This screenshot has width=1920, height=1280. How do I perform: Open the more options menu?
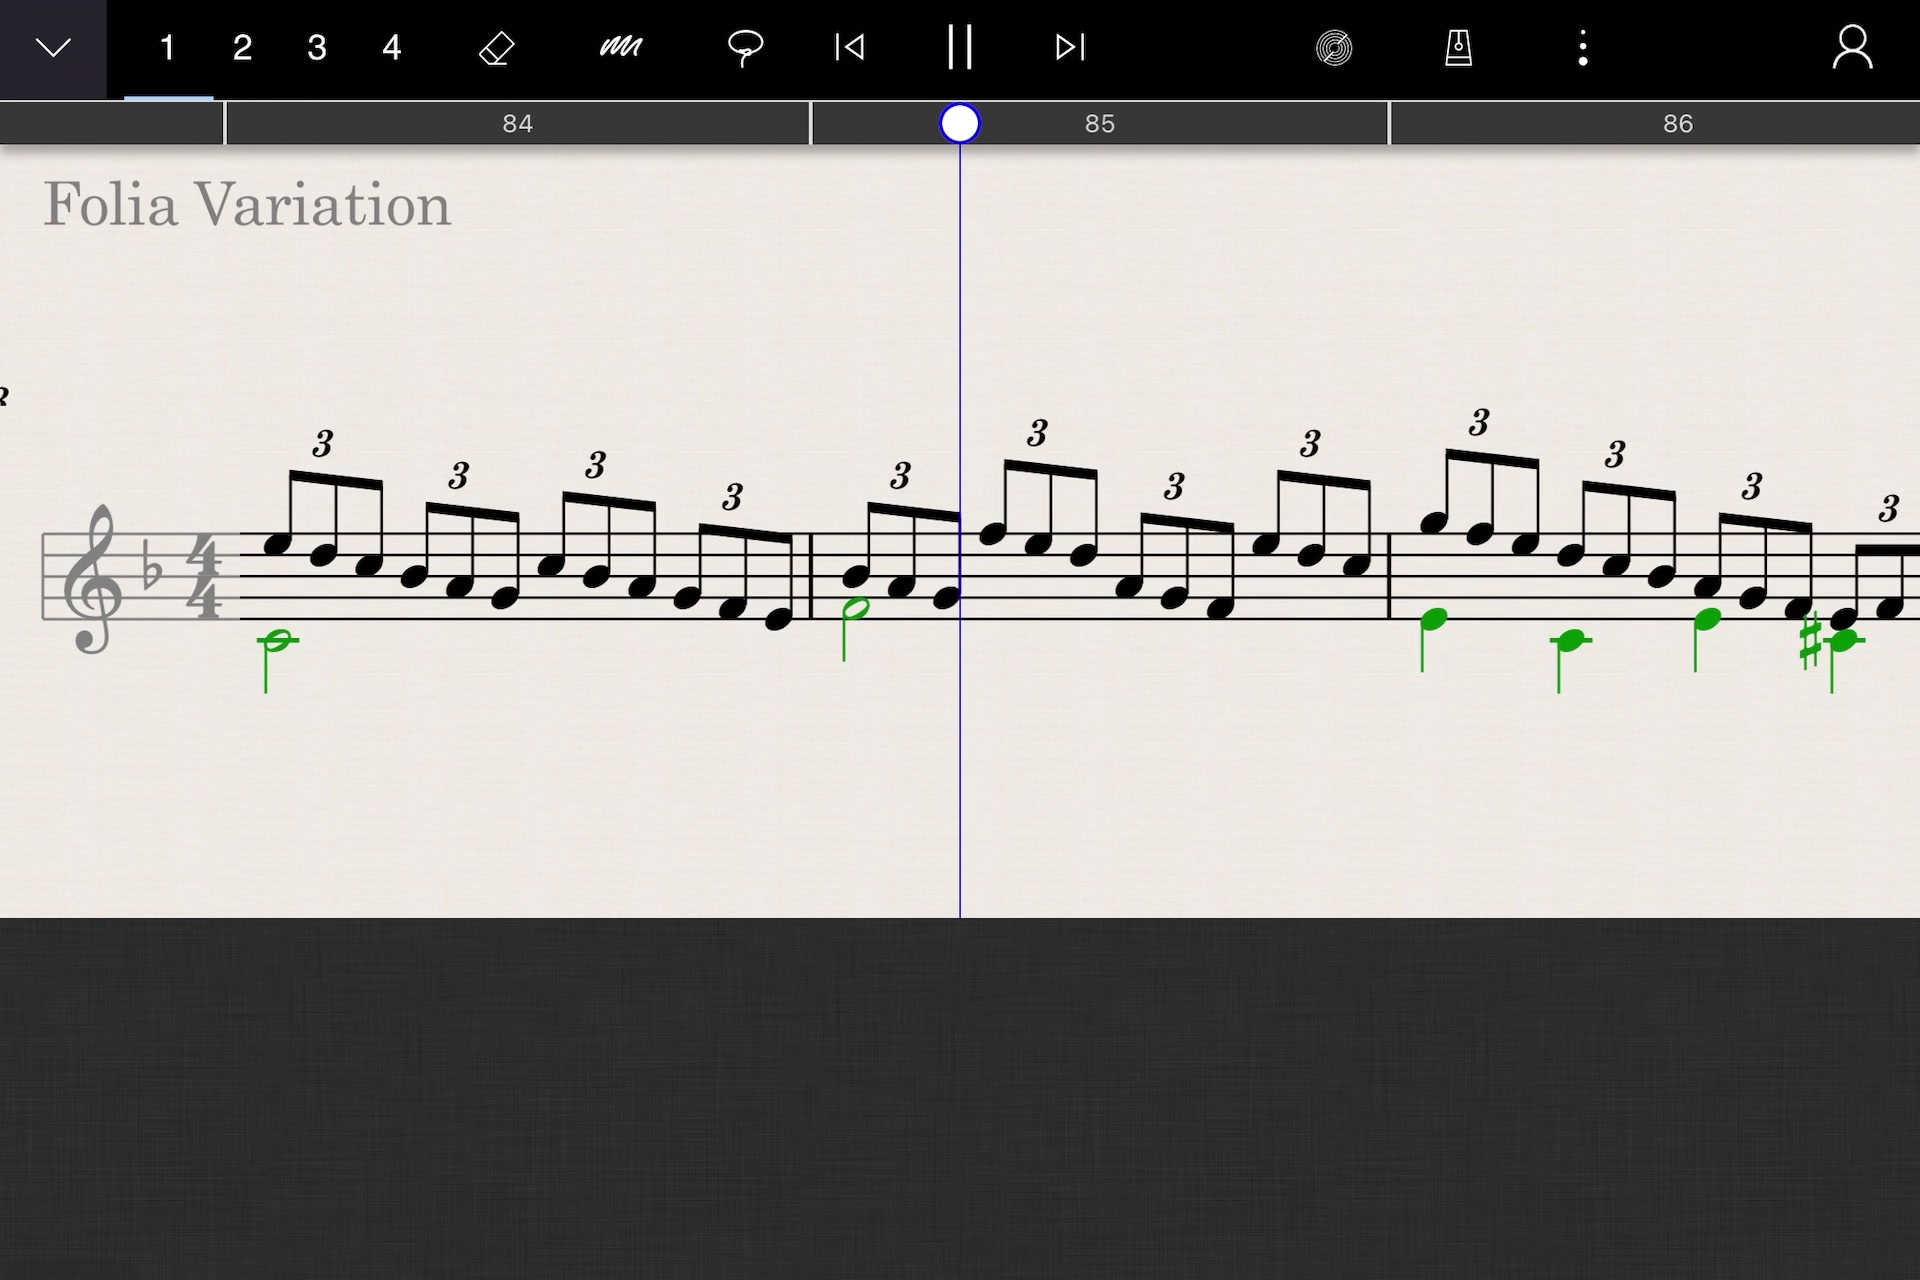click(1583, 47)
